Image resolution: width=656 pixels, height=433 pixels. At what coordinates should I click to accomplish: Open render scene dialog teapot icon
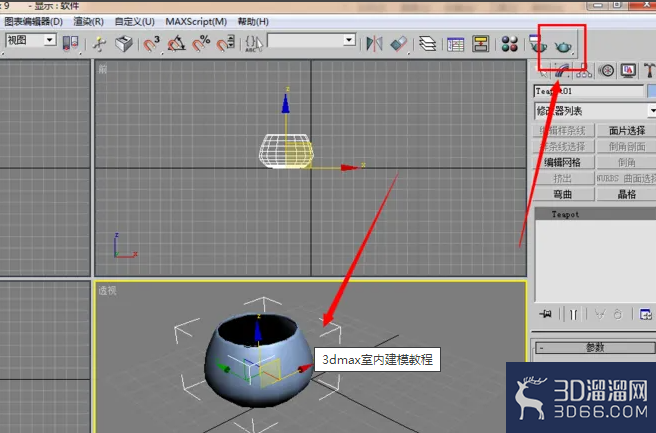click(538, 44)
